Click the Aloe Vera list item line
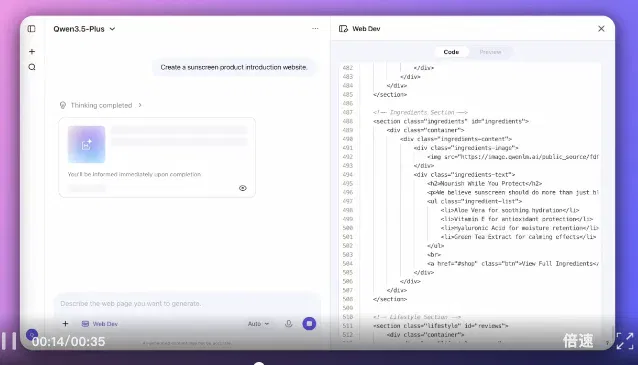This screenshot has width=638, height=365. tap(509, 210)
